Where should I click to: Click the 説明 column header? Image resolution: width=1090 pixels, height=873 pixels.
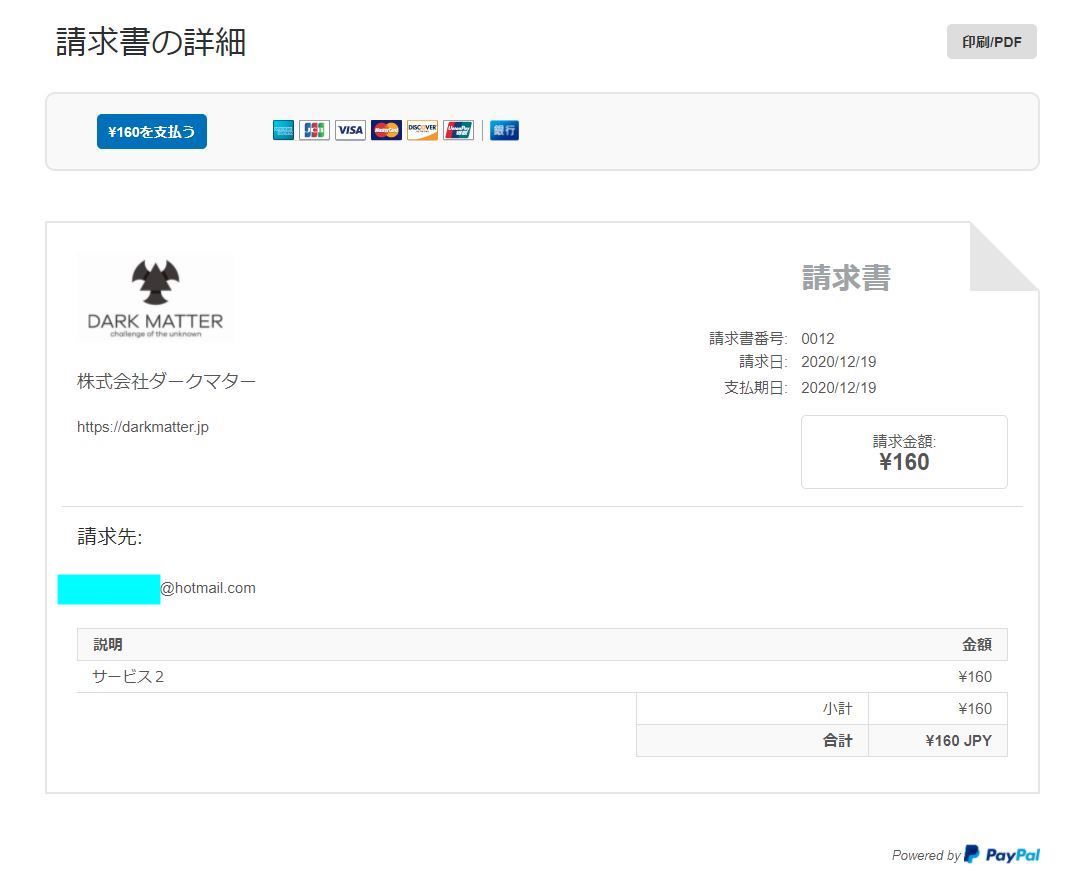pos(108,645)
